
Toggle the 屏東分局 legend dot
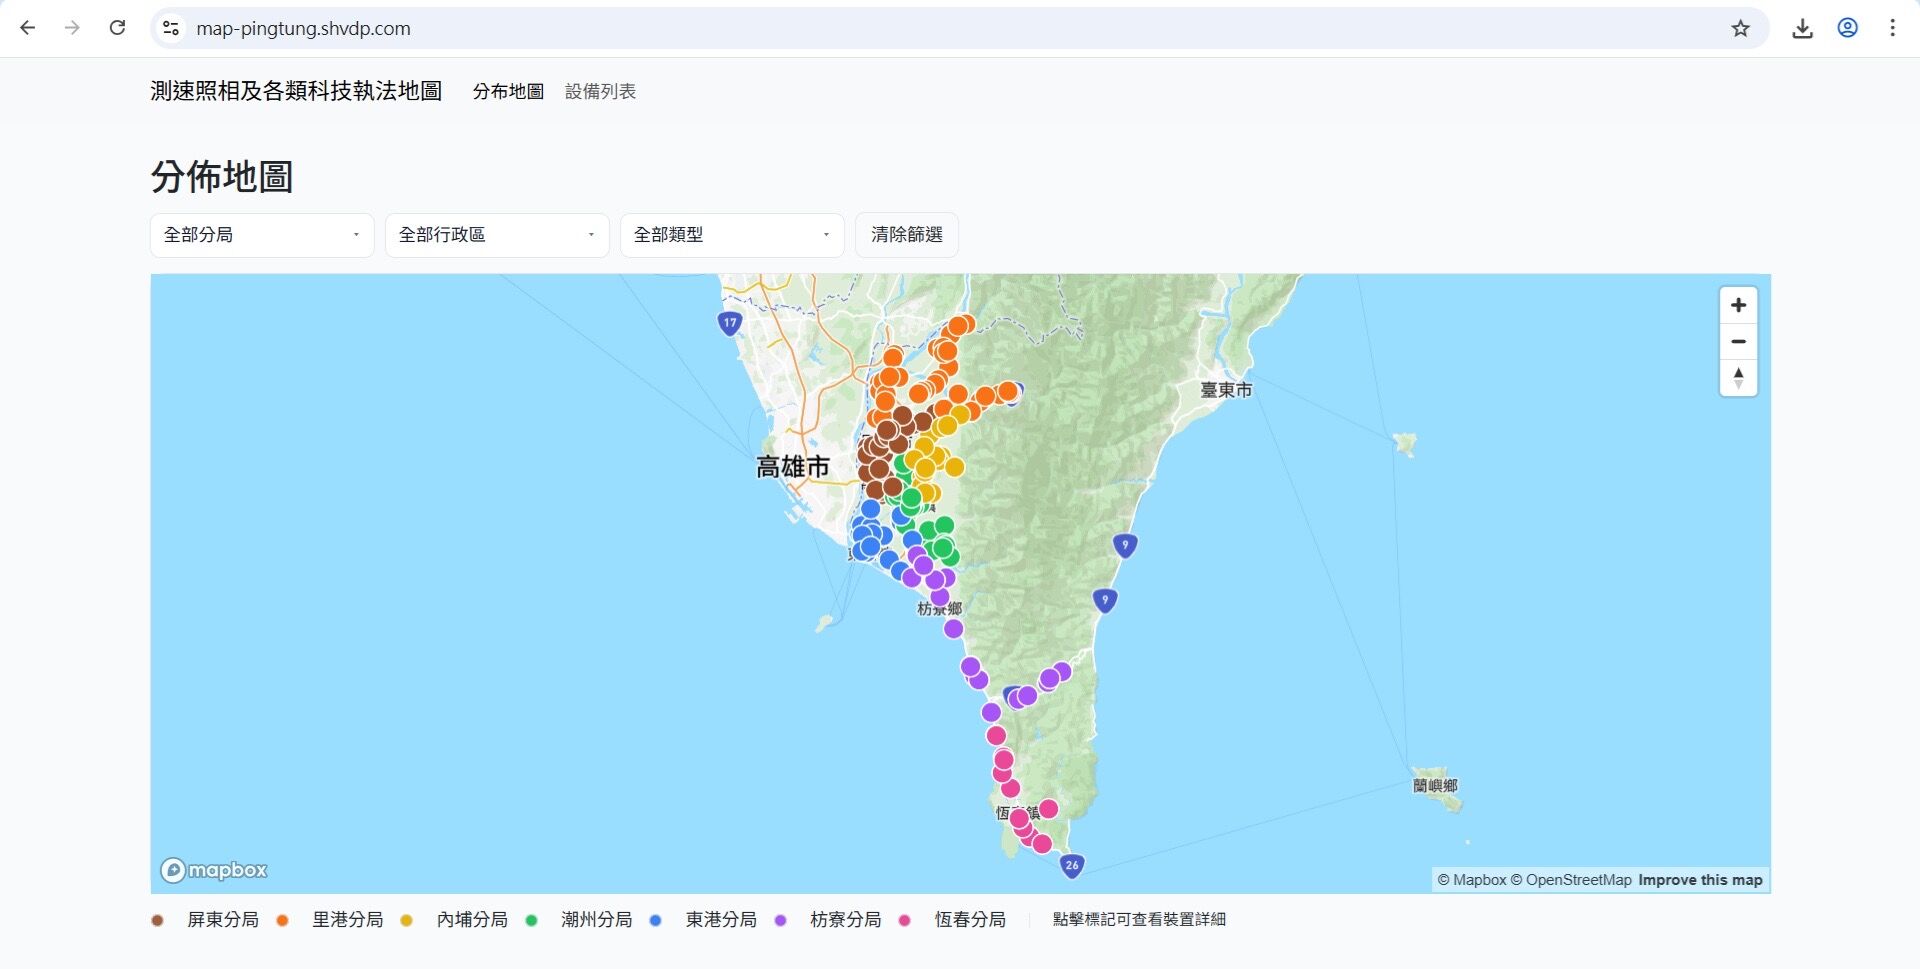157,919
